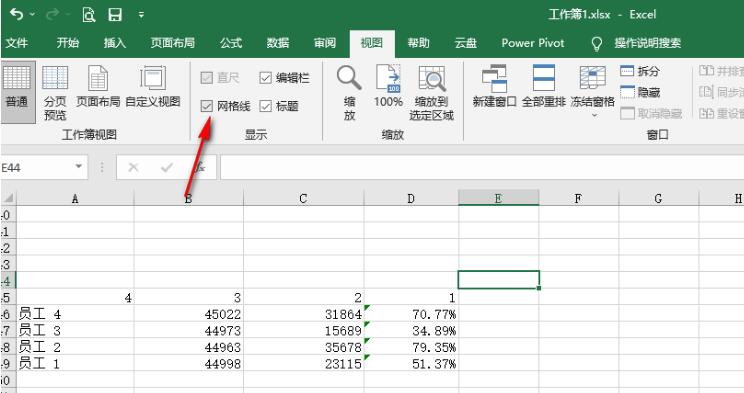Click the Insert Function fx button

tap(200, 167)
